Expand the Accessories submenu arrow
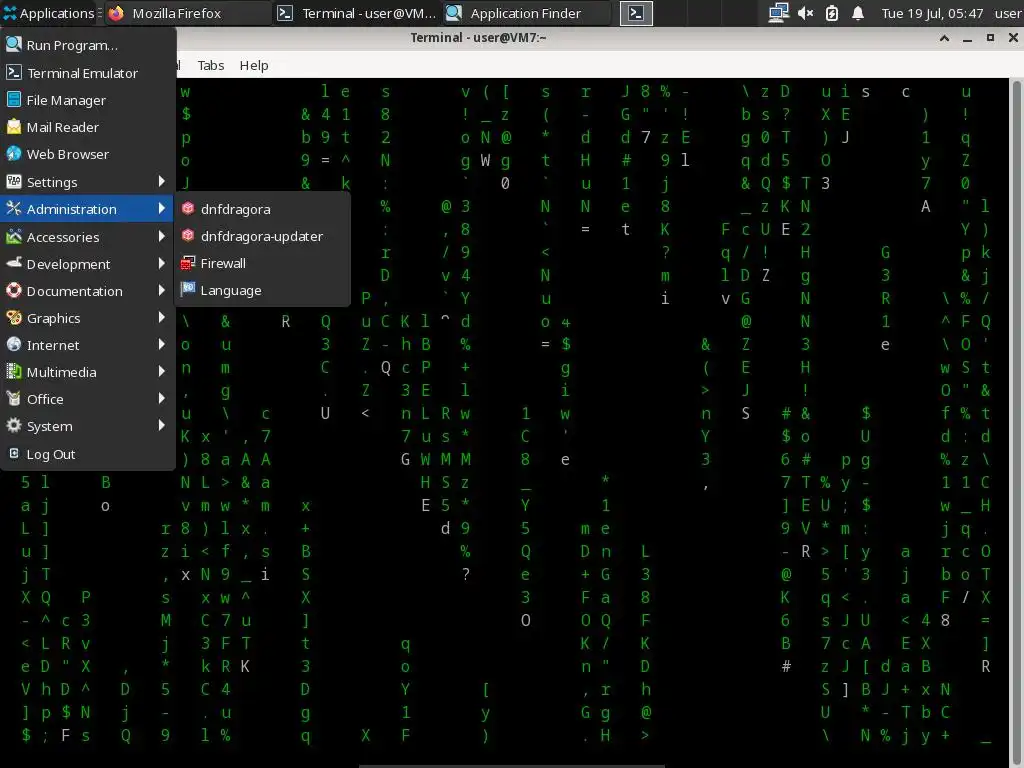Viewport: 1024px width, 768px height. pyautogui.click(x=161, y=236)
